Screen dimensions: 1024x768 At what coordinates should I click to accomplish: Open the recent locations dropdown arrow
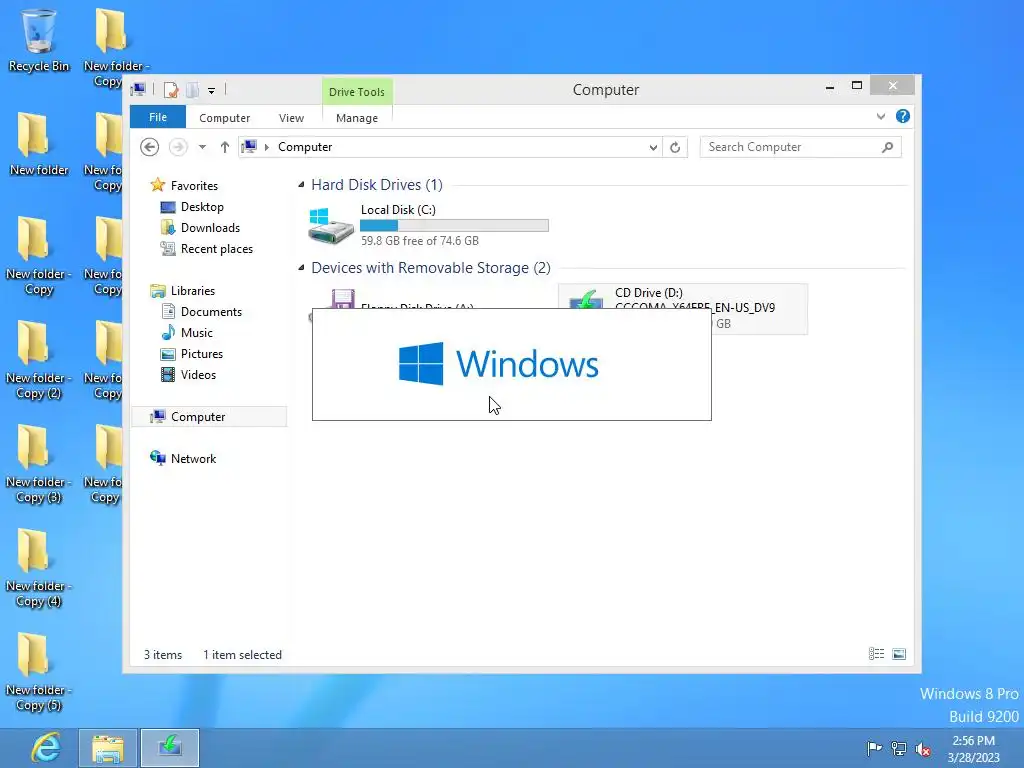[x=202, y=147]
